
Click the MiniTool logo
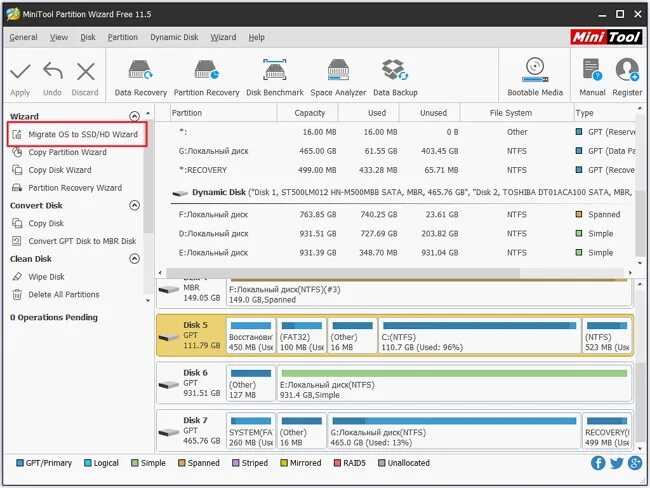(x=606, y=37)
